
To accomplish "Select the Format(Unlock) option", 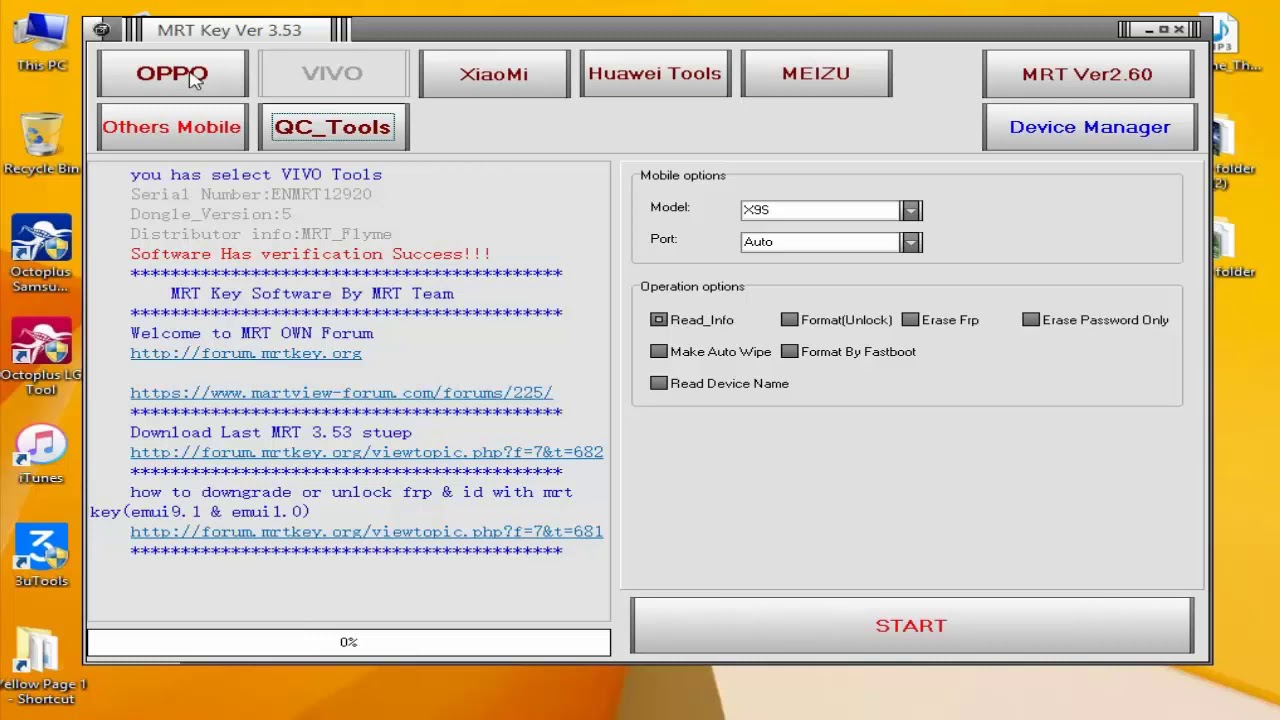I will pyautogui.click(x=837, y=320).
